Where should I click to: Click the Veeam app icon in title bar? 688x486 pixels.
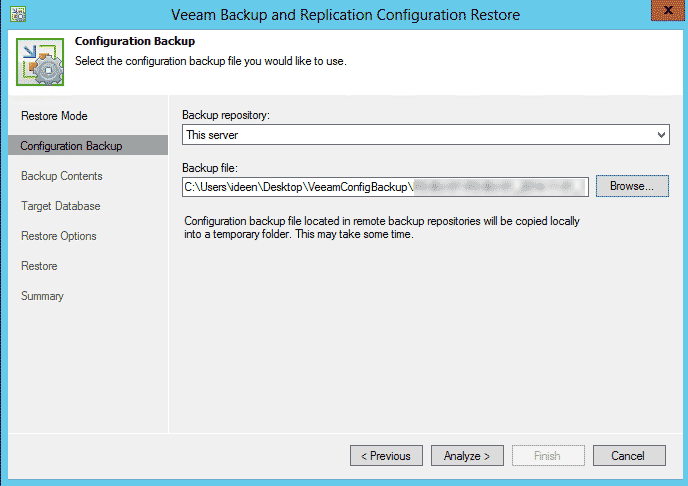[x=18, y=14]
